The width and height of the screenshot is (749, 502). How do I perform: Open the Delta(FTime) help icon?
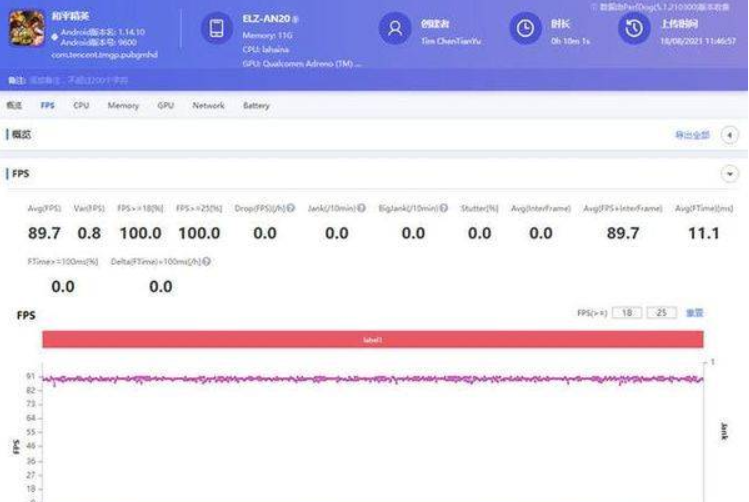pyautogui.click(x=206, y=262)
